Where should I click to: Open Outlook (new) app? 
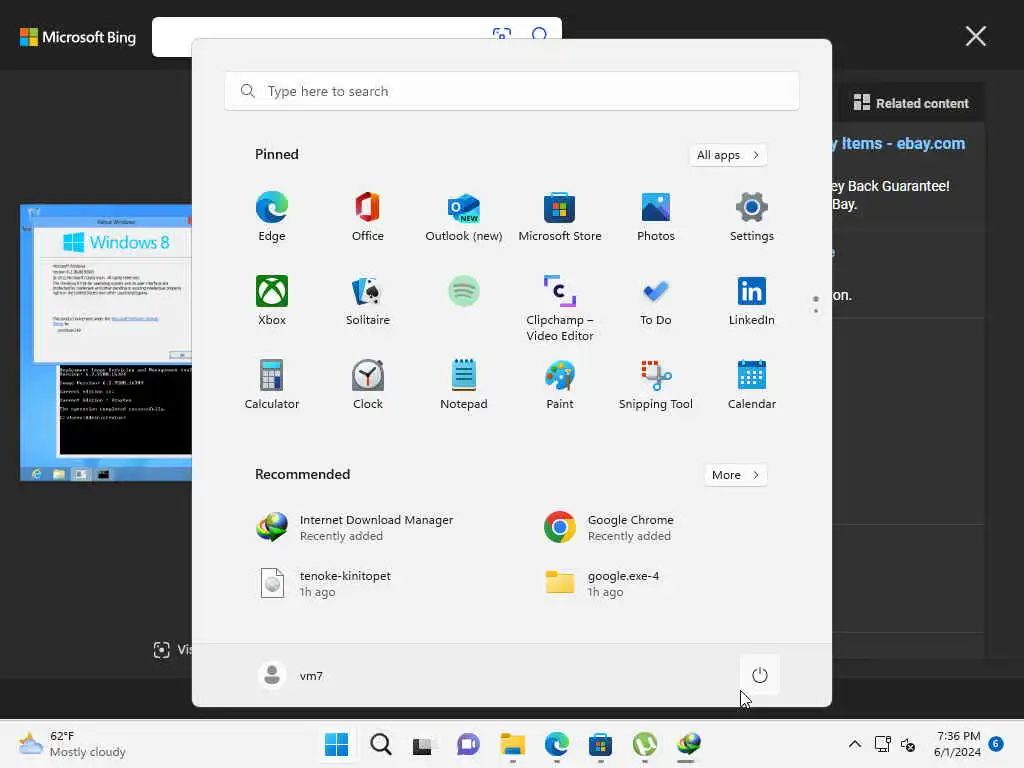(x=464, y=217)
